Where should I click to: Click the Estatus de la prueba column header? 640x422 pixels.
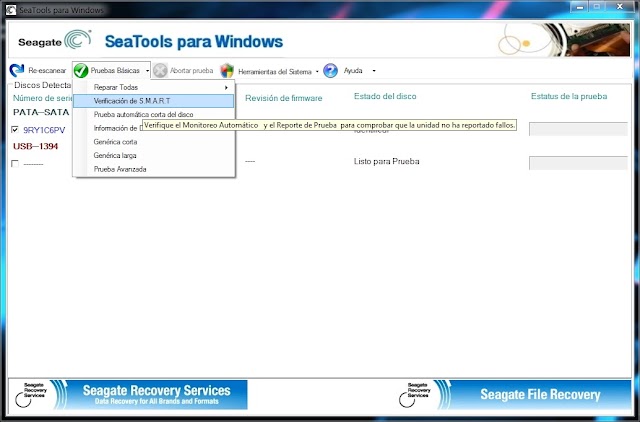coord(569,96)
